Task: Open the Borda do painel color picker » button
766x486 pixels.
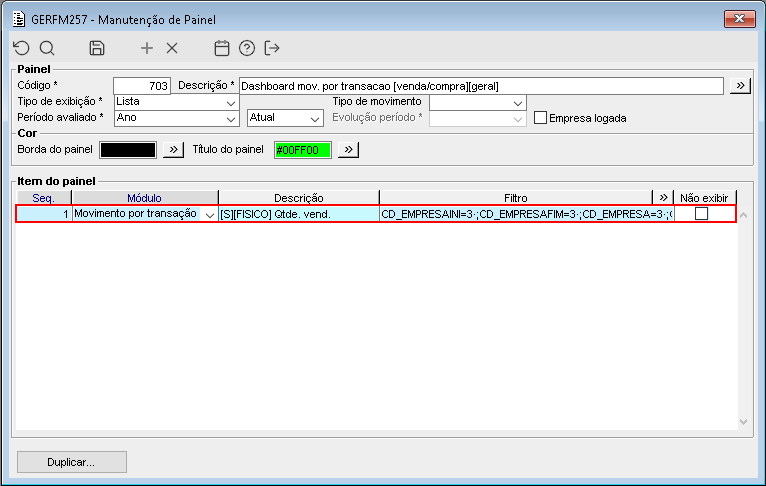Action: pos(173,149)
